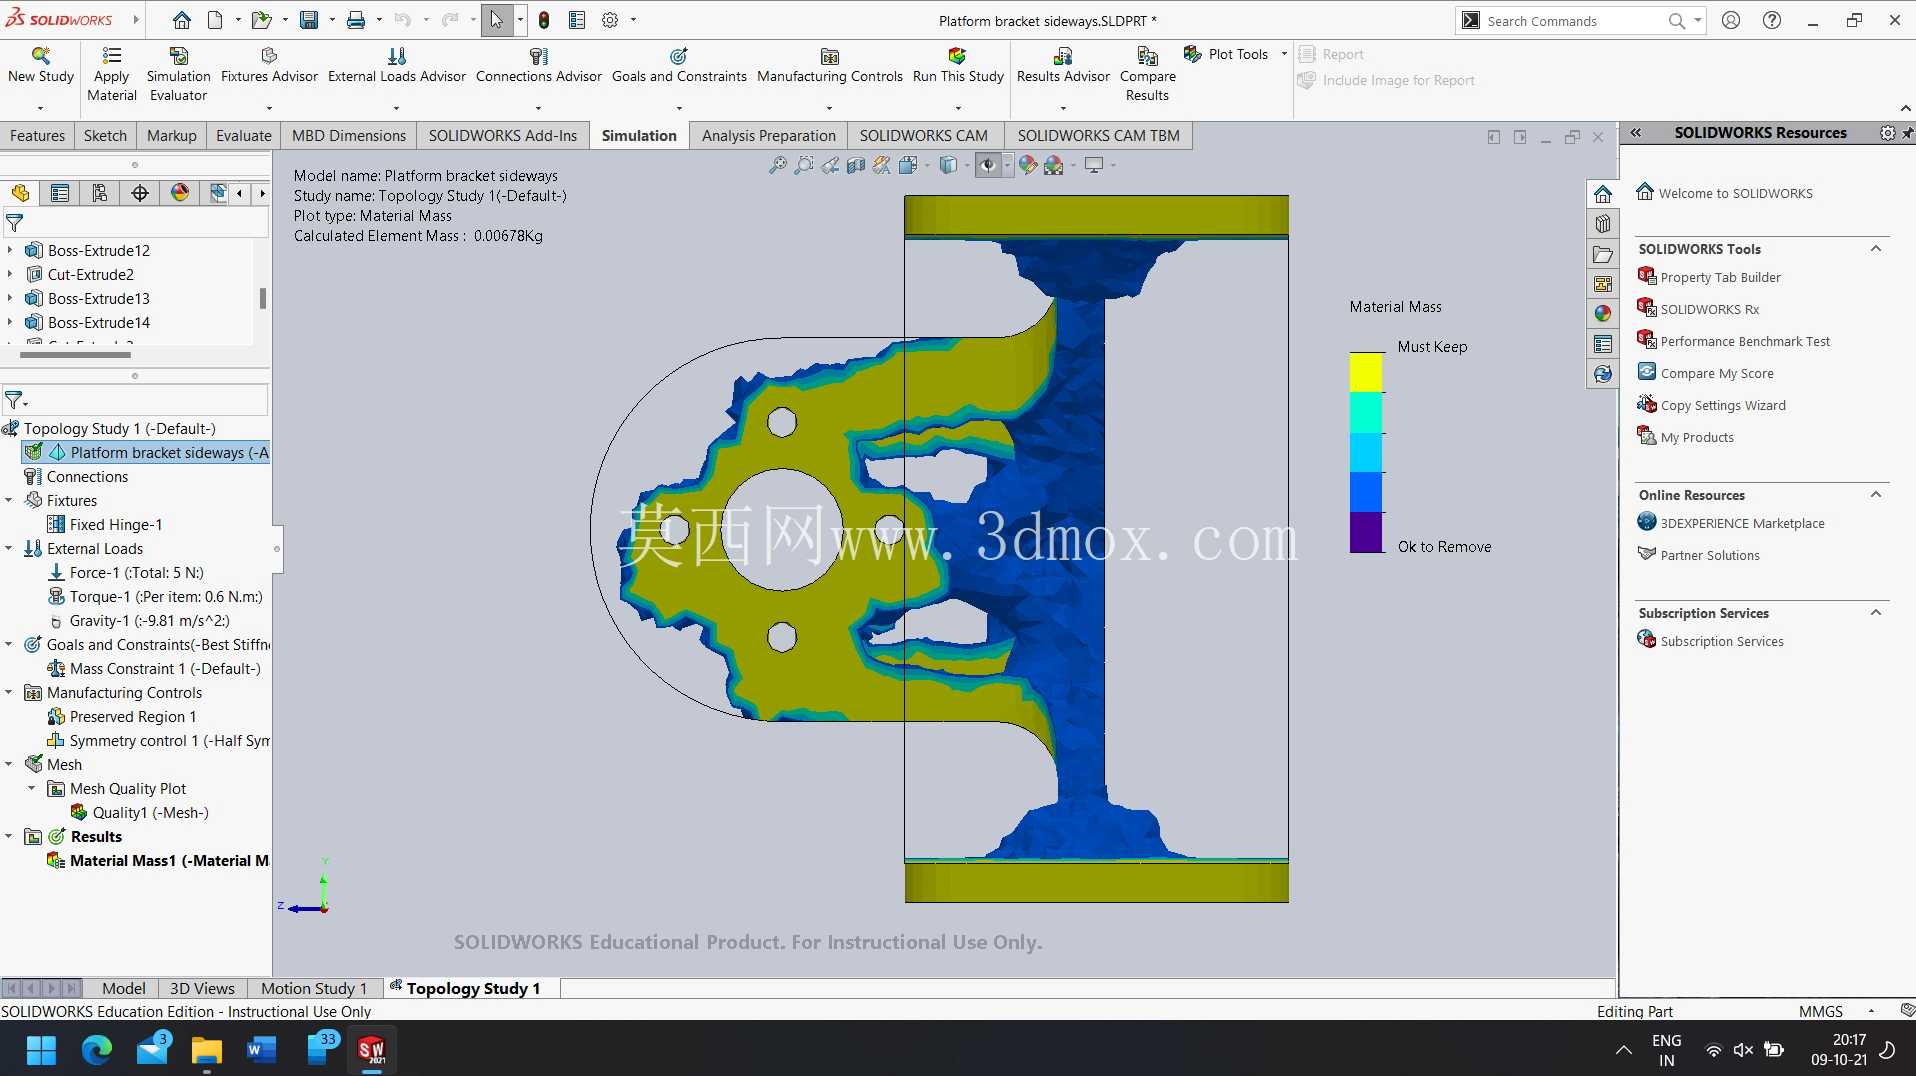Click the New Study icon
This screenshot has height=1076, width=1916.
(40, 56)
